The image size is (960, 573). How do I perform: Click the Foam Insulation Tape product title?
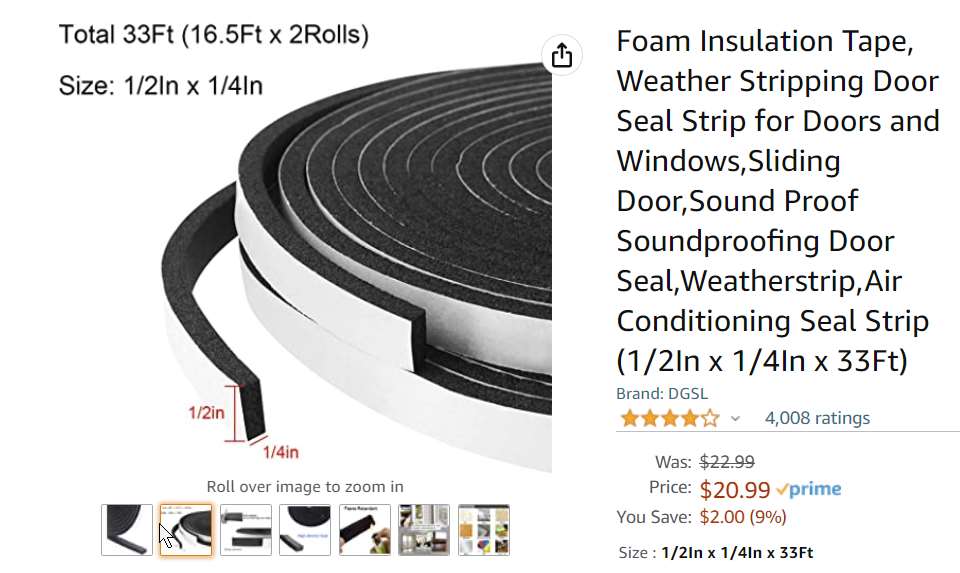777,200
